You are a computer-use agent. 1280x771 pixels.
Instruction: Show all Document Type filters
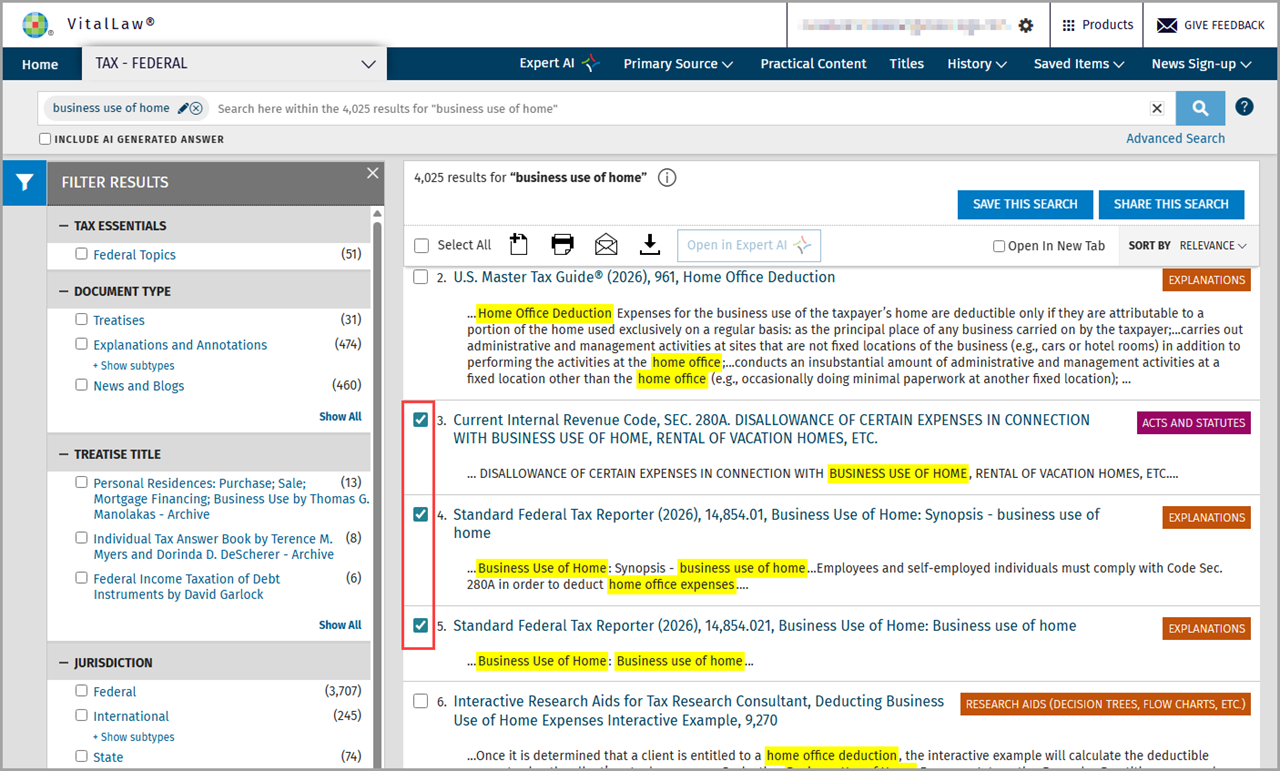click(x=340, y=416)
